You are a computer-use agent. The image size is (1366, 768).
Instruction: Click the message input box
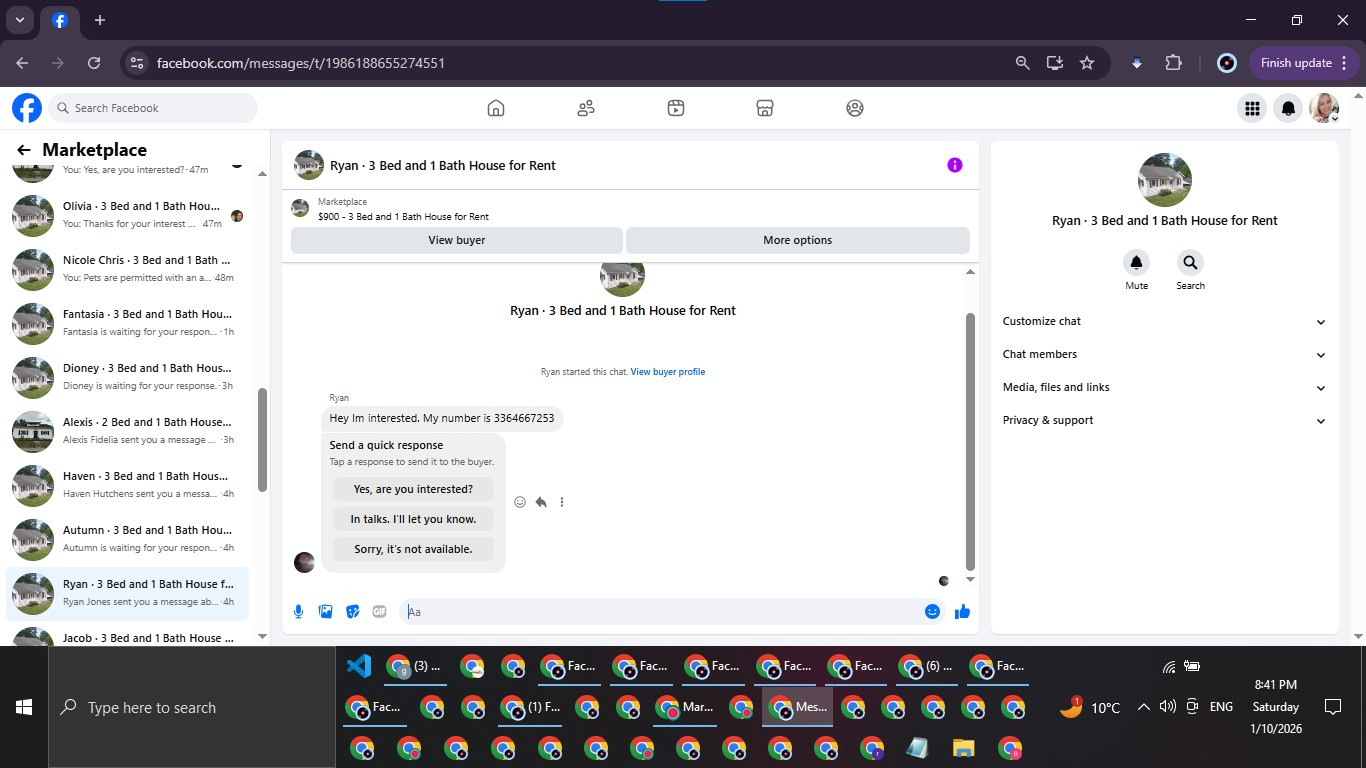click(x=660, y=611)
